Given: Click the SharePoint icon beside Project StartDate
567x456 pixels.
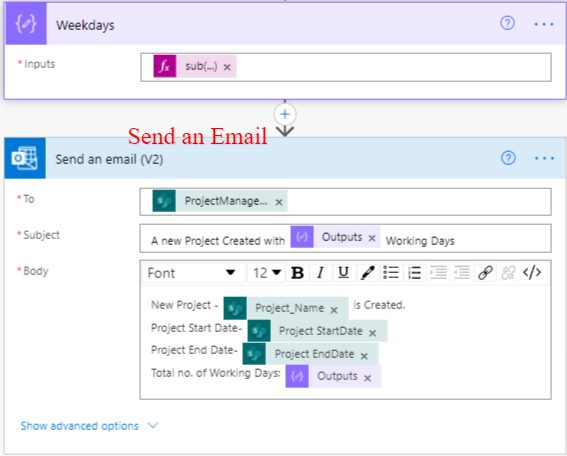Looking at the screenshot, I should tap(259, 331).
